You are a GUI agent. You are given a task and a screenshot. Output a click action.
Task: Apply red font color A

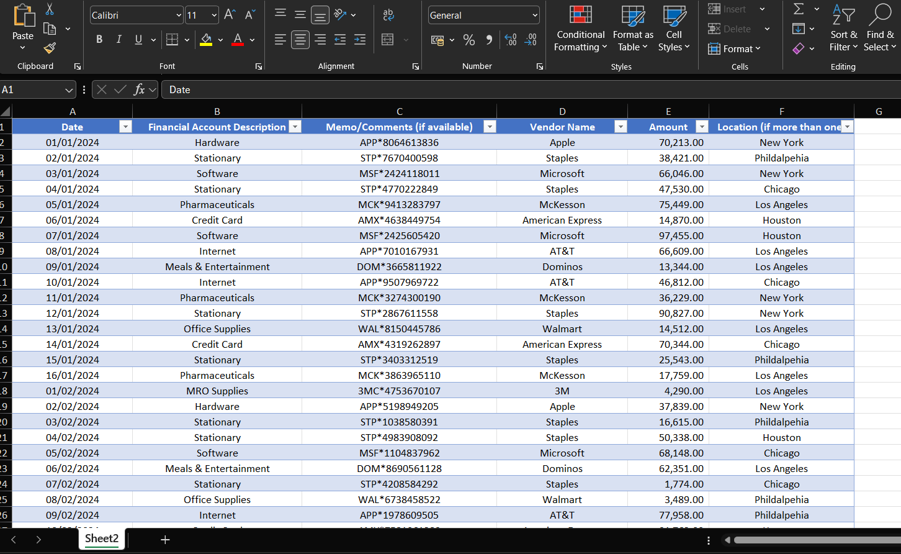click(237, 40)
